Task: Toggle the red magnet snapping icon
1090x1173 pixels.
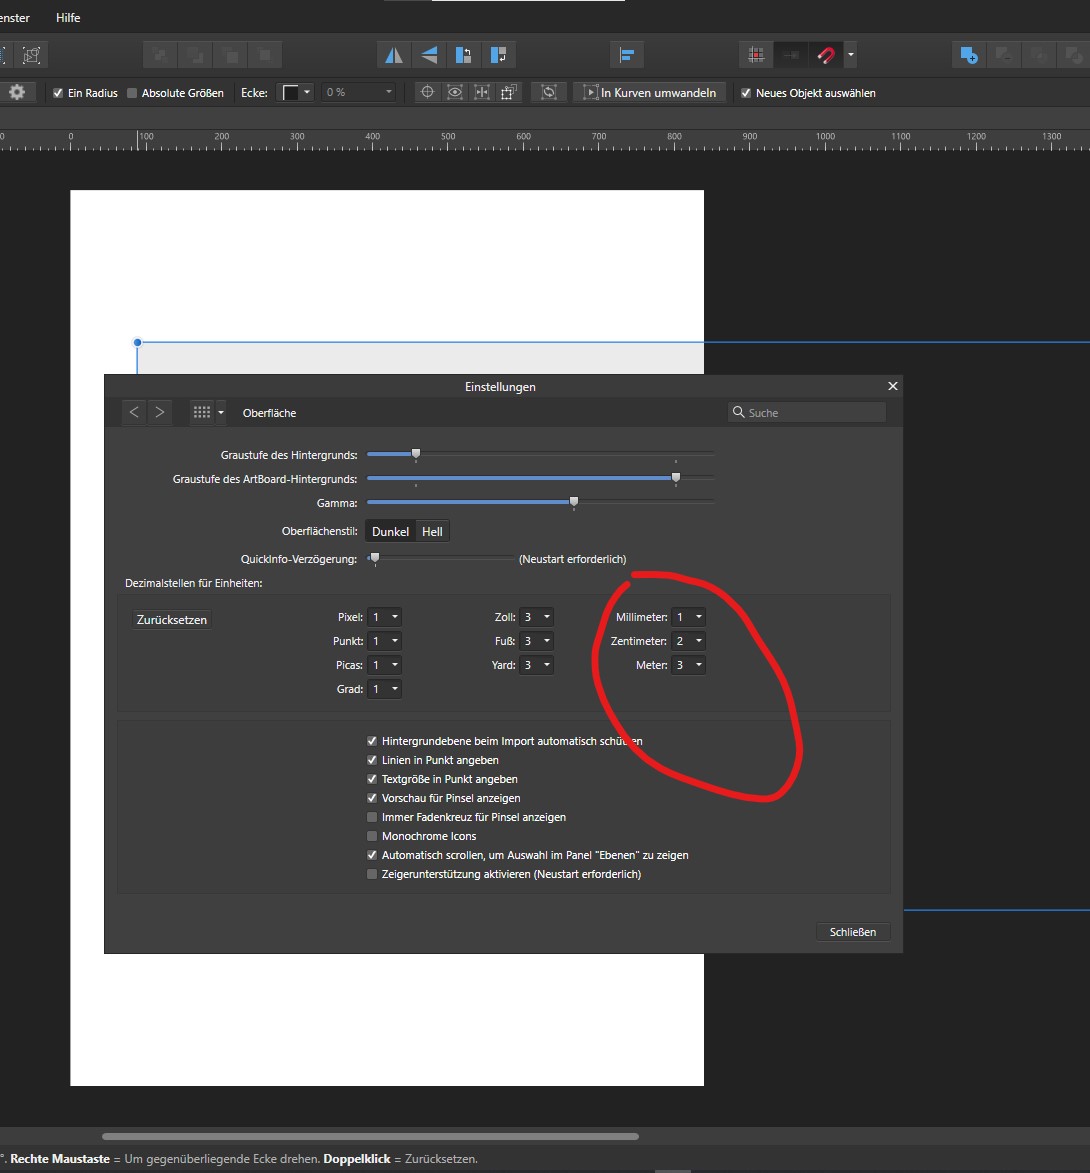Action: tap(826, 55)
